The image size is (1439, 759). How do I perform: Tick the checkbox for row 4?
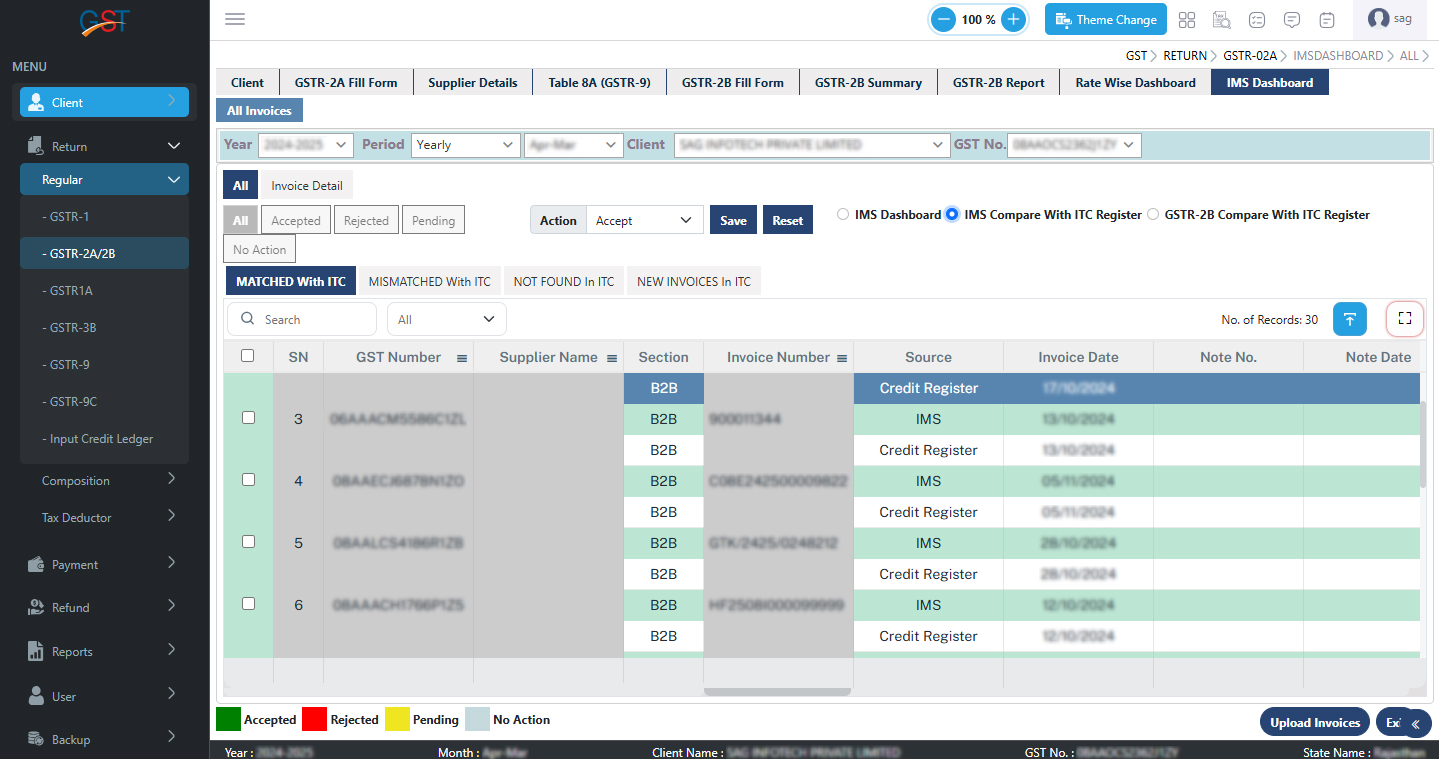(249, 480)
